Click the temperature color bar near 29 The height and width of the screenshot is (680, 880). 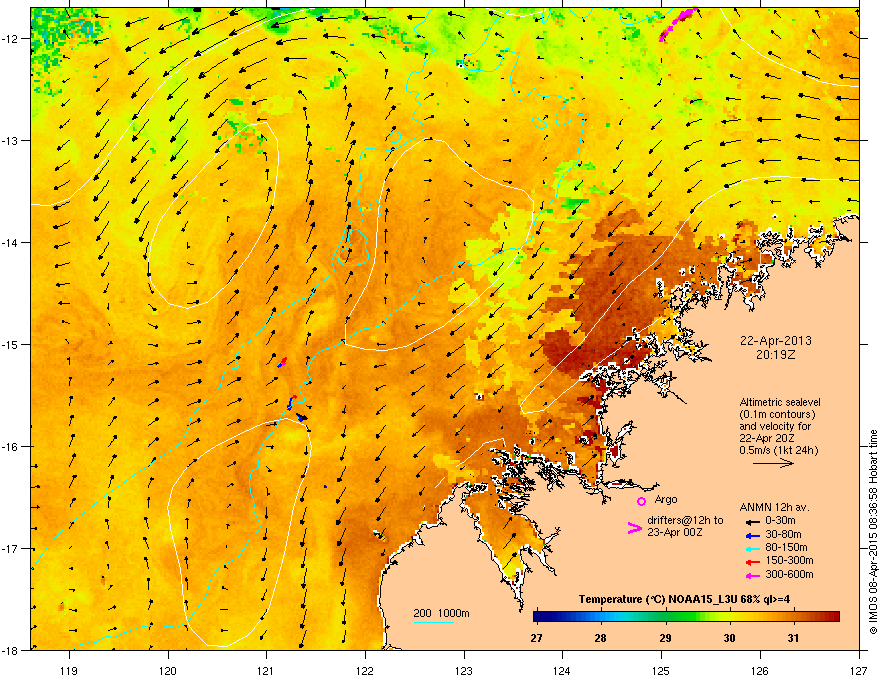point(666,617)
